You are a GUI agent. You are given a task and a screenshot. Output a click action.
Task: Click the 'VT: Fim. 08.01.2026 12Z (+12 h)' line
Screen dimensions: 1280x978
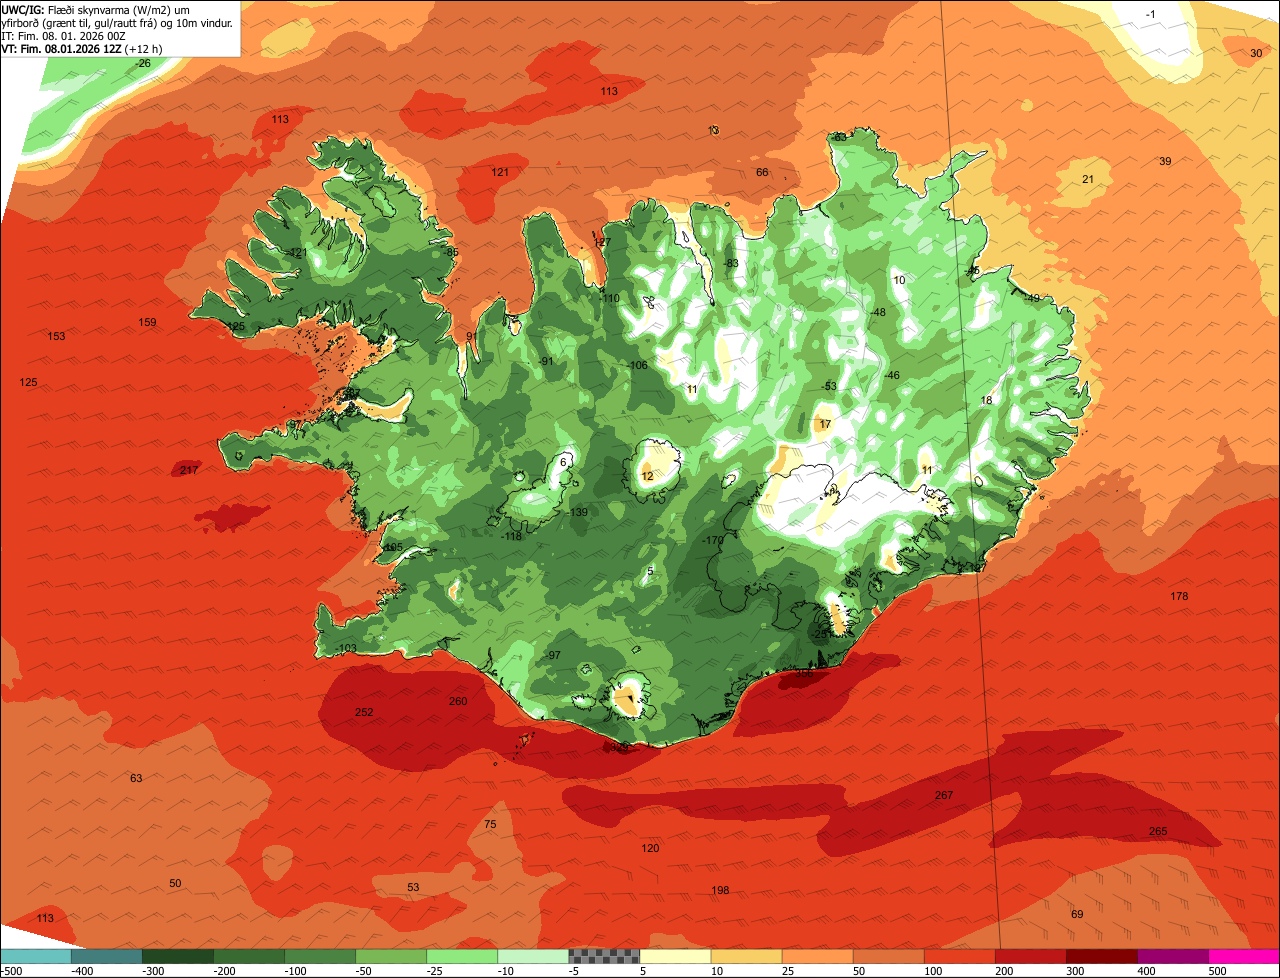[82, 48]
